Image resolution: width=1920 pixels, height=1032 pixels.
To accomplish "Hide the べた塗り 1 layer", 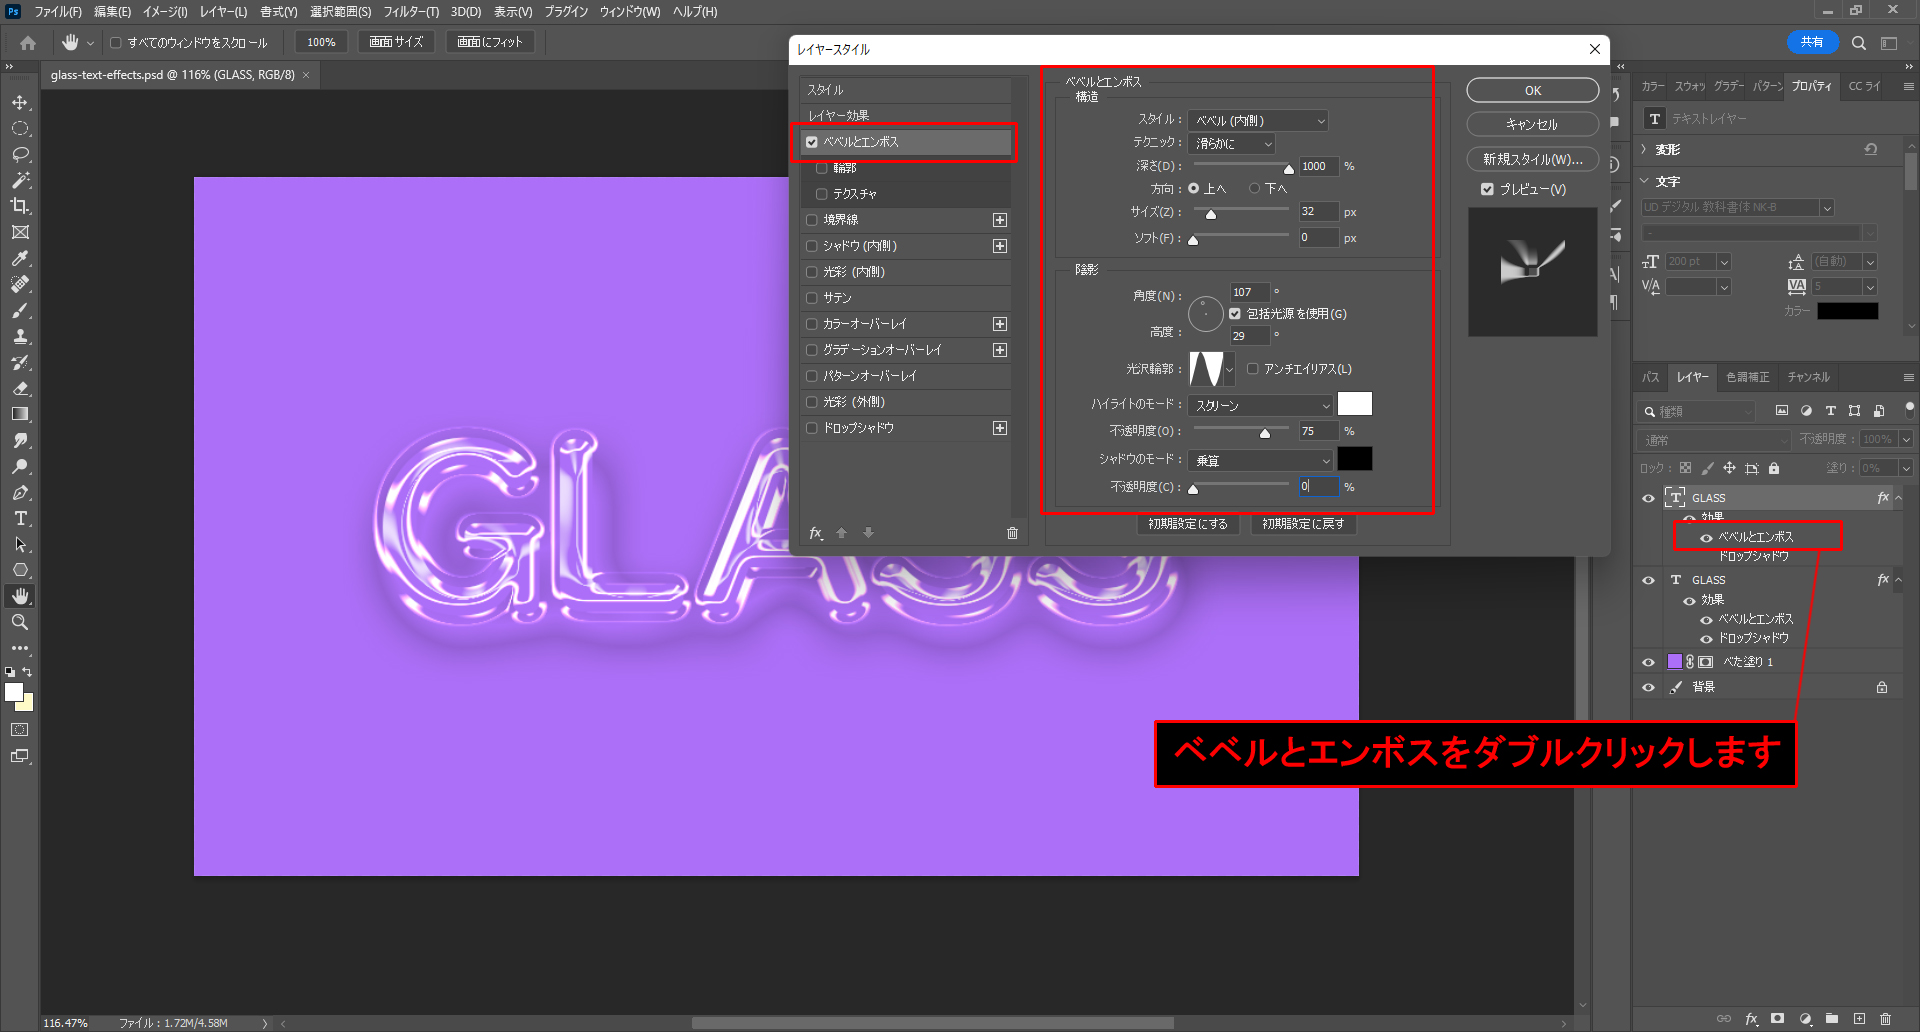I will point(1648,662).
